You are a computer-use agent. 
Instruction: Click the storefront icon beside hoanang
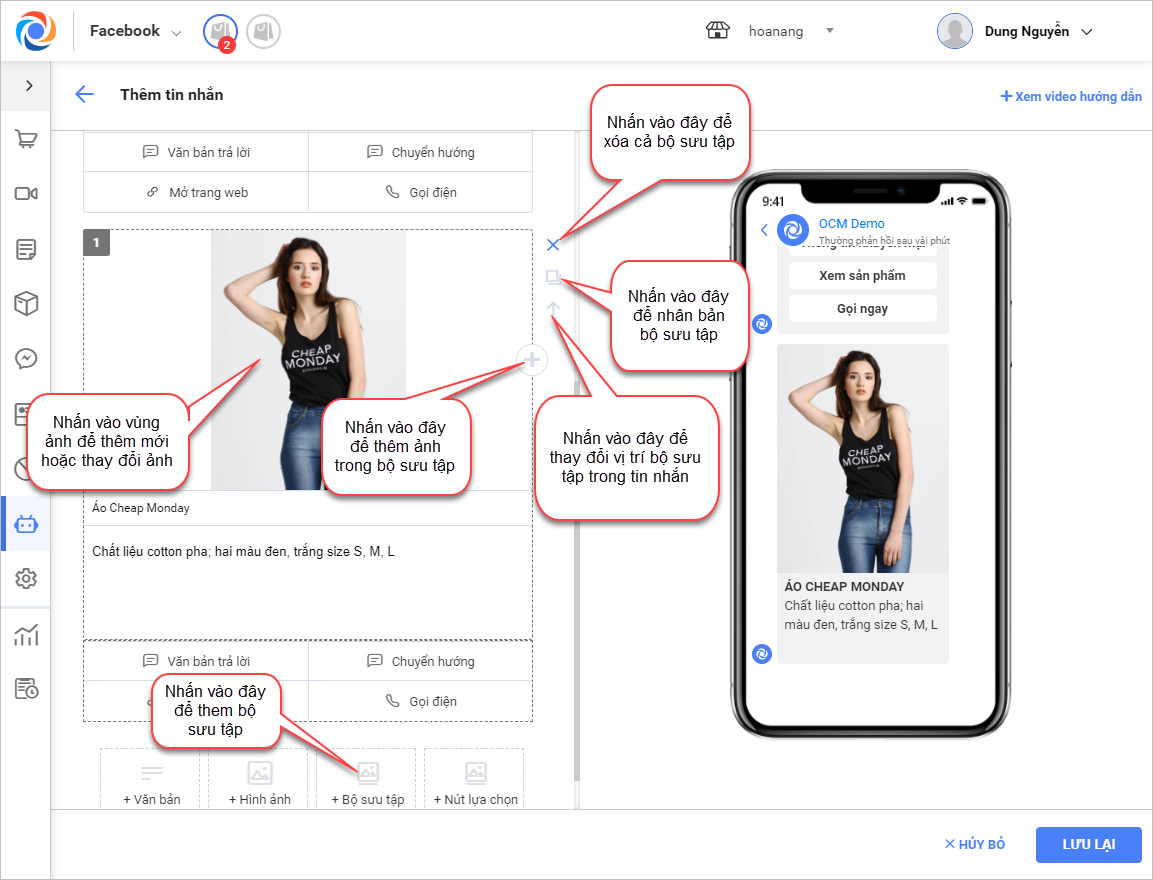point(717,31)
